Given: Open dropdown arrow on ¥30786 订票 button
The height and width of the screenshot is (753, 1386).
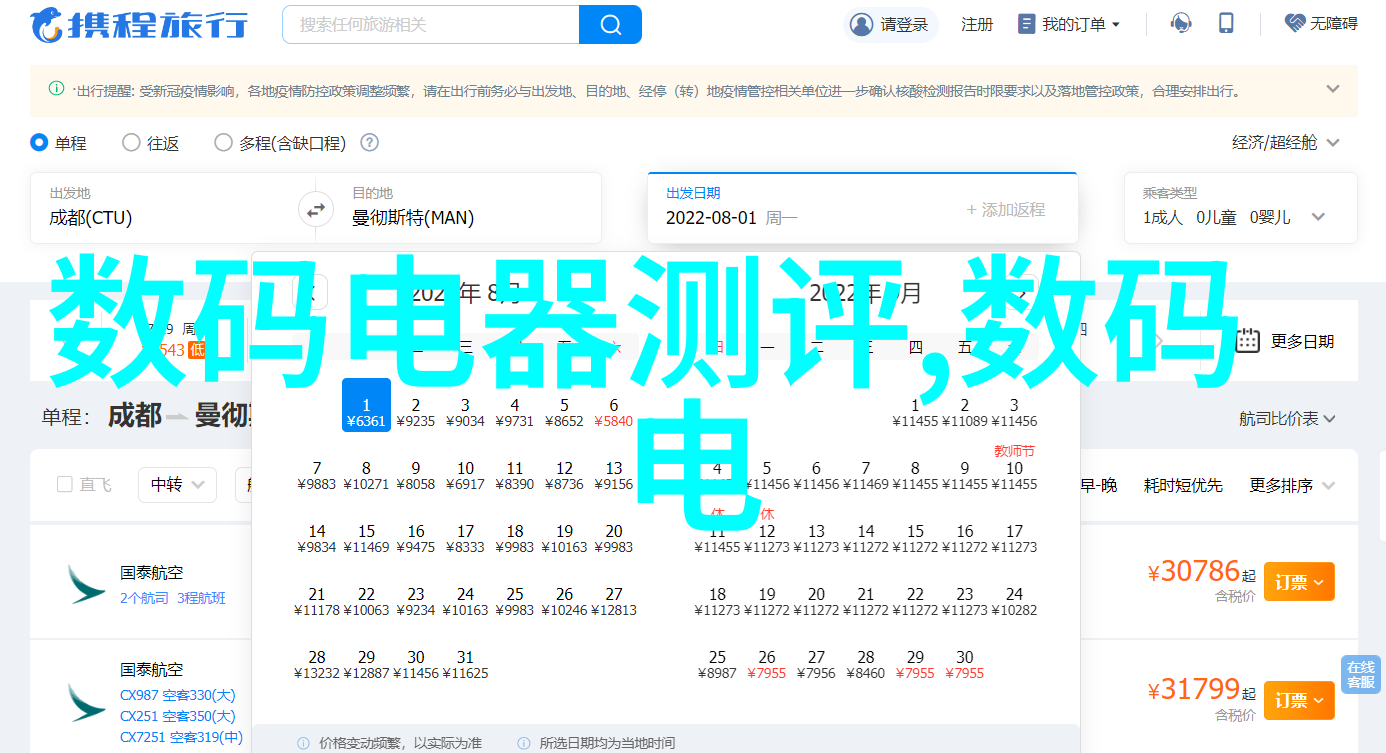Looking at the screenshot, I should [1319, 582].
